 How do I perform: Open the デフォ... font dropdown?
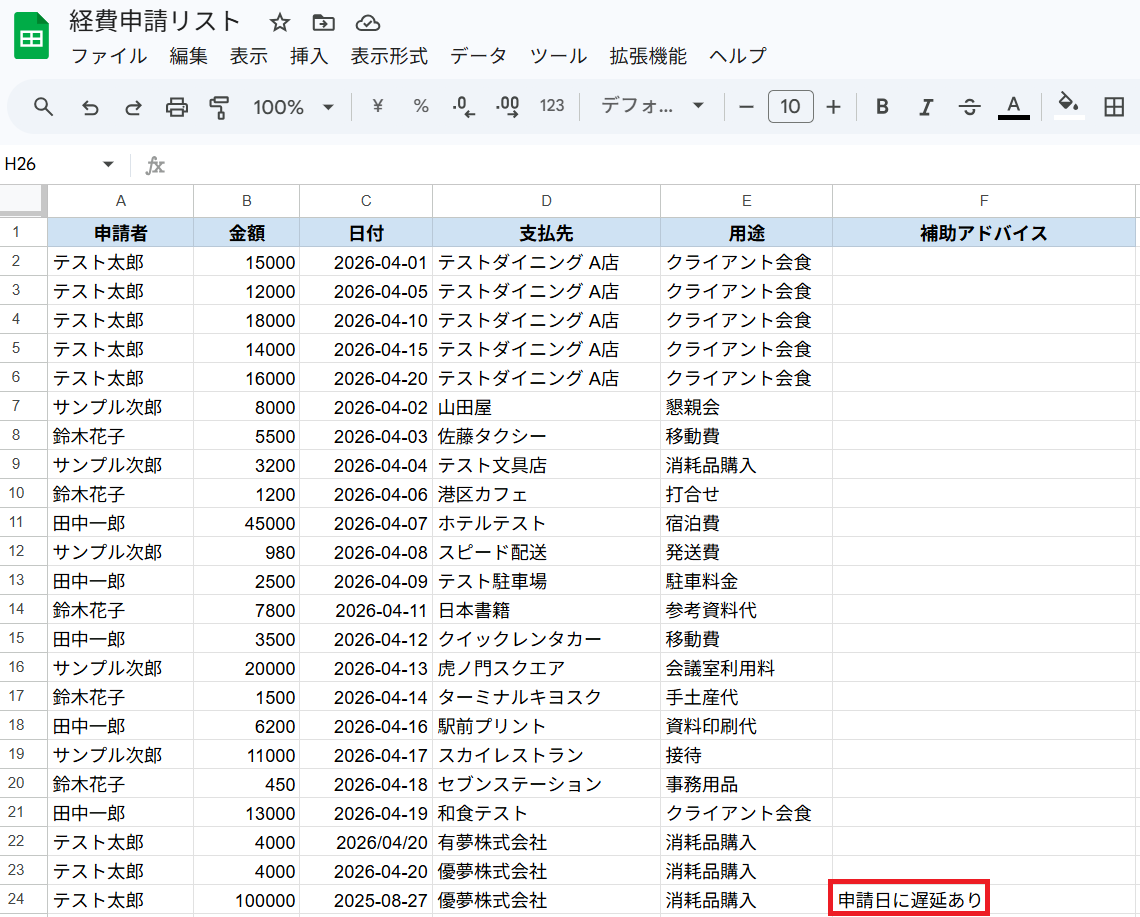[x=652, y=106]
